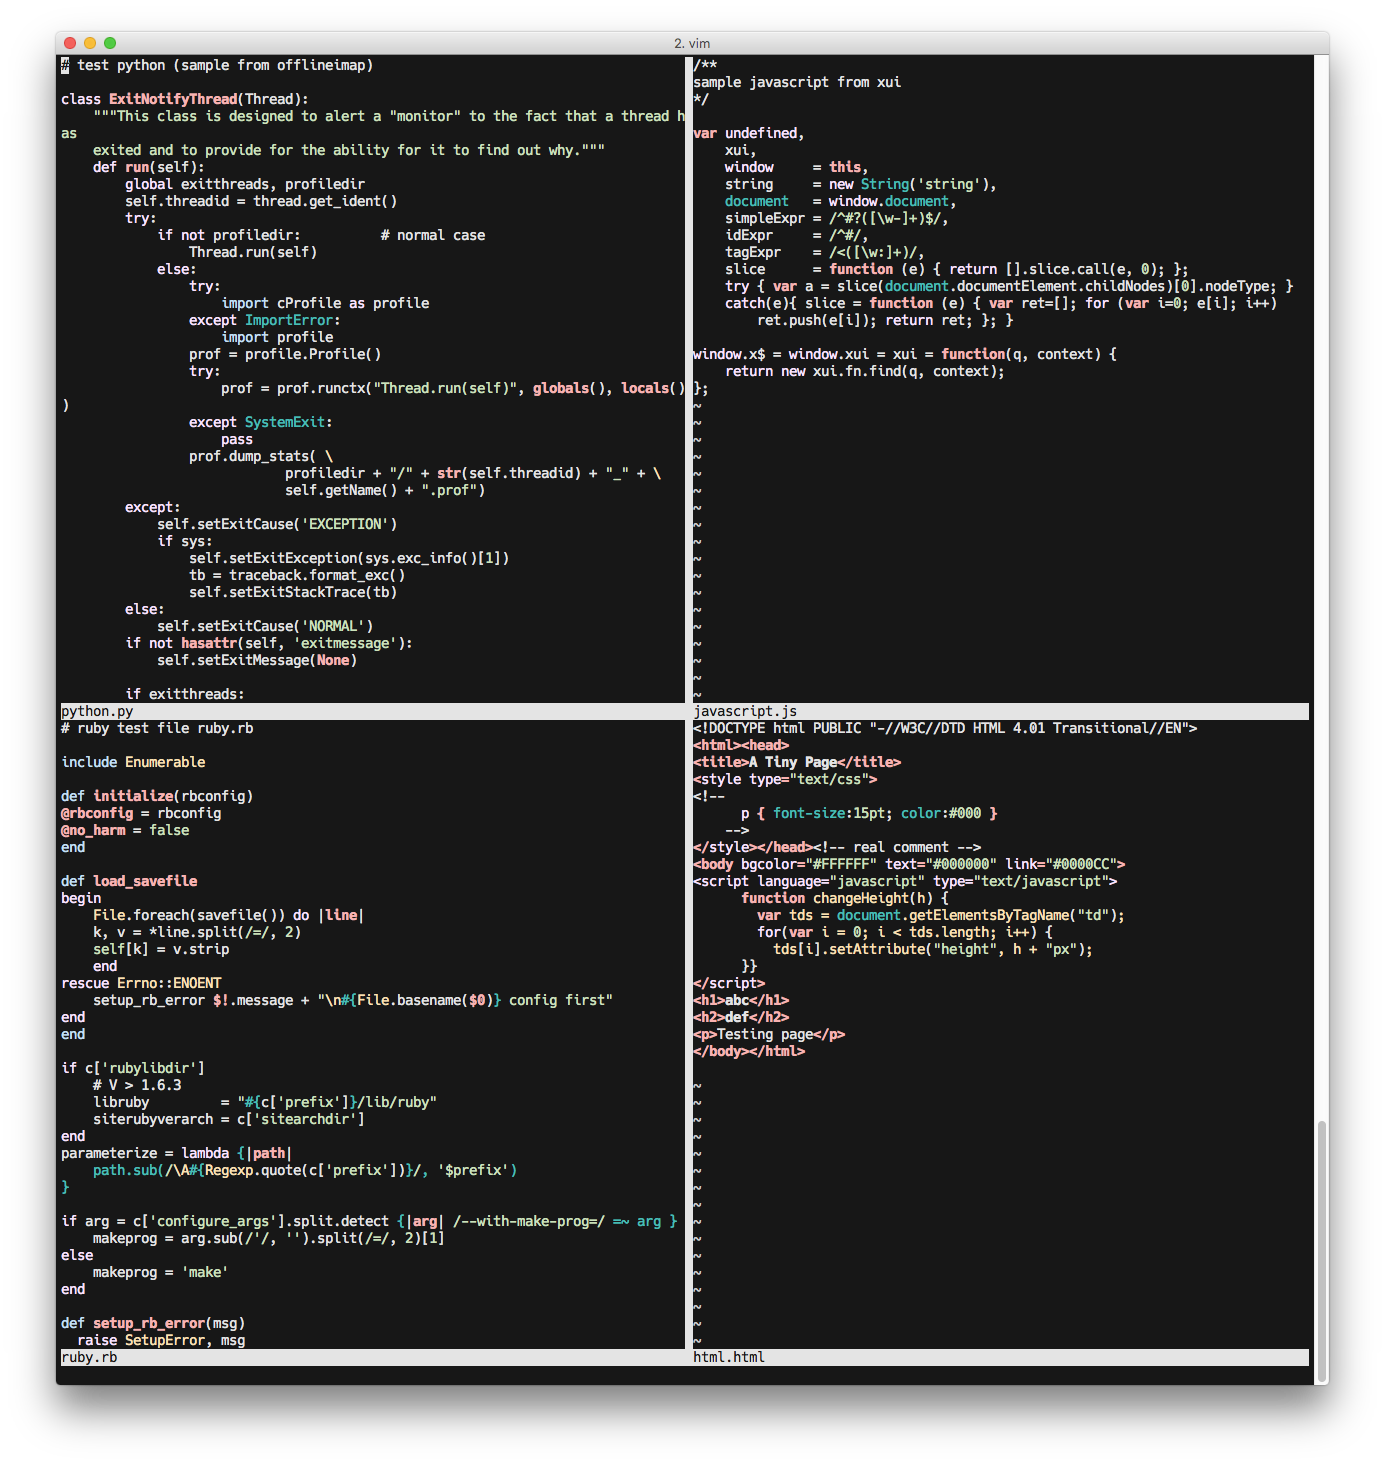The height and width of the screenshot is (1465, 1385).
Task: Click the terminal scrollbar thumb
Action: coord(1322,1250)
